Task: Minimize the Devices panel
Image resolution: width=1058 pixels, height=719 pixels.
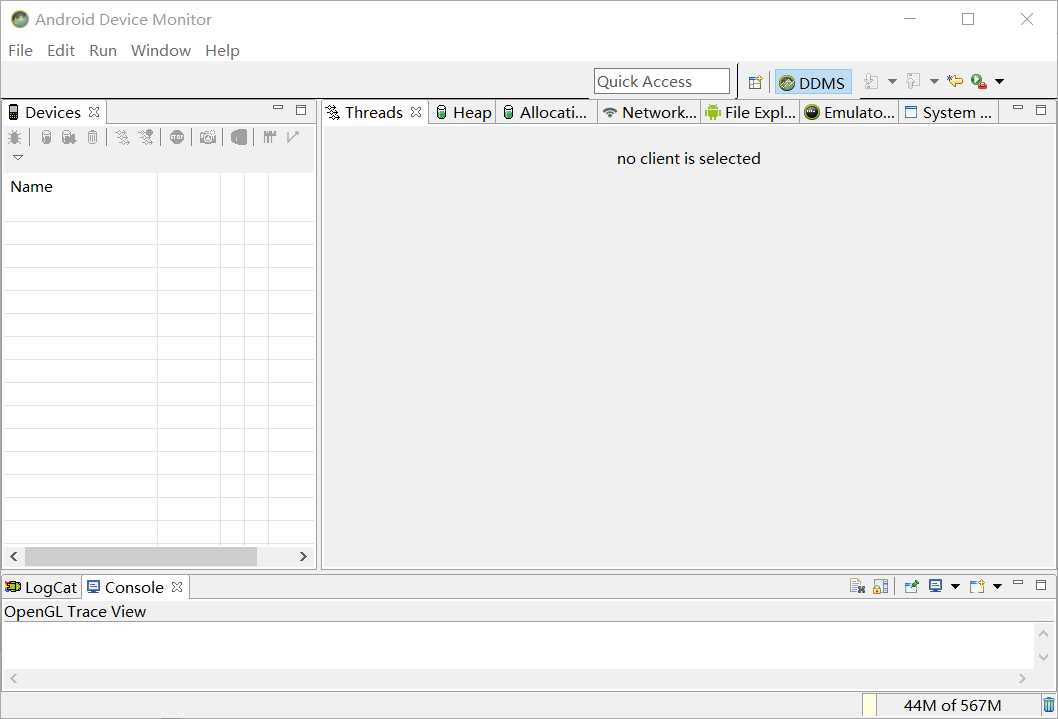Action: pyautogui.click(x=278, y=108)
